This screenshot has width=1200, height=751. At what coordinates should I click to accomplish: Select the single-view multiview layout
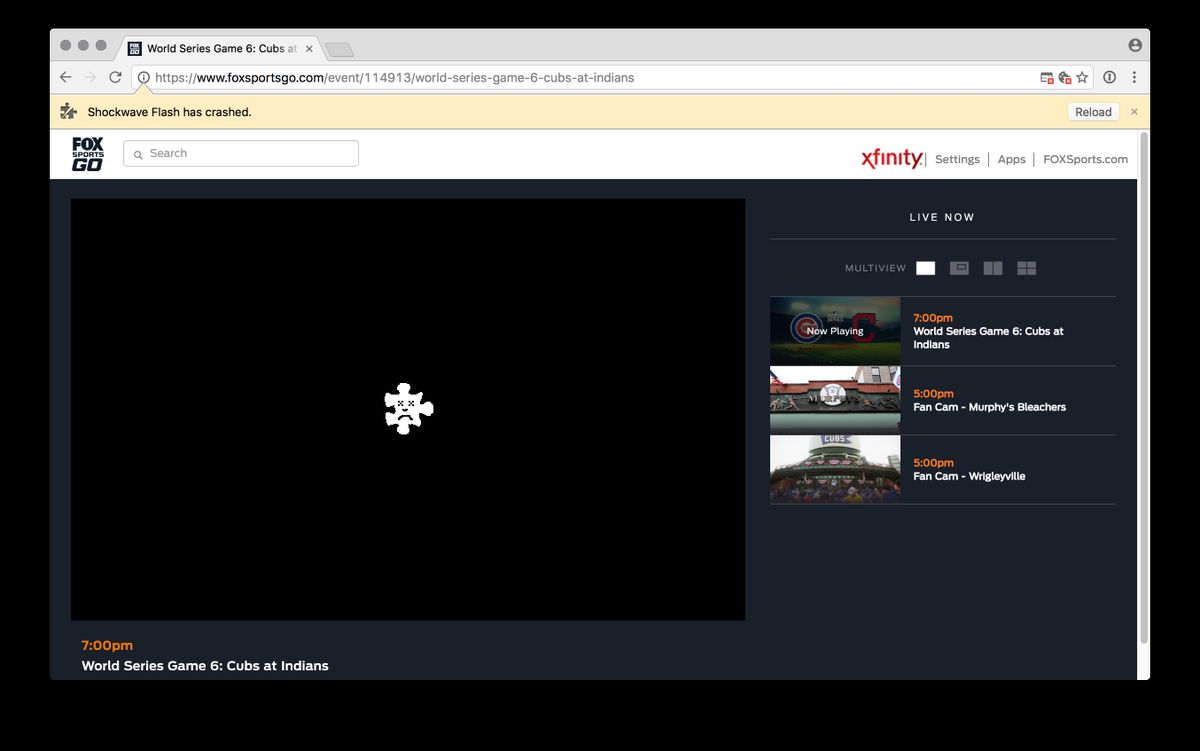pos(925,268)
